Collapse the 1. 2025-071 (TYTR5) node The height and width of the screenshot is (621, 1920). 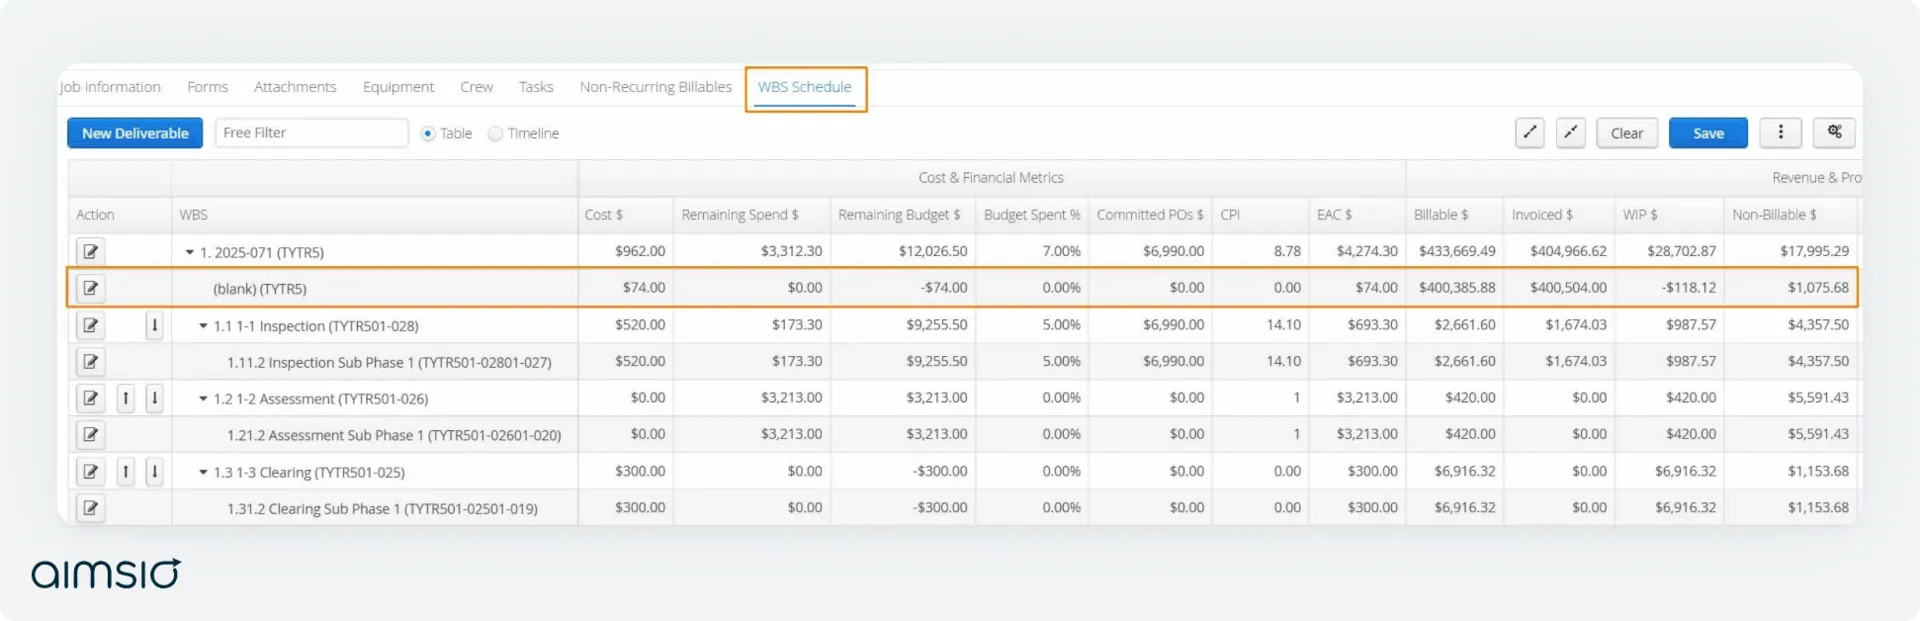189,252
